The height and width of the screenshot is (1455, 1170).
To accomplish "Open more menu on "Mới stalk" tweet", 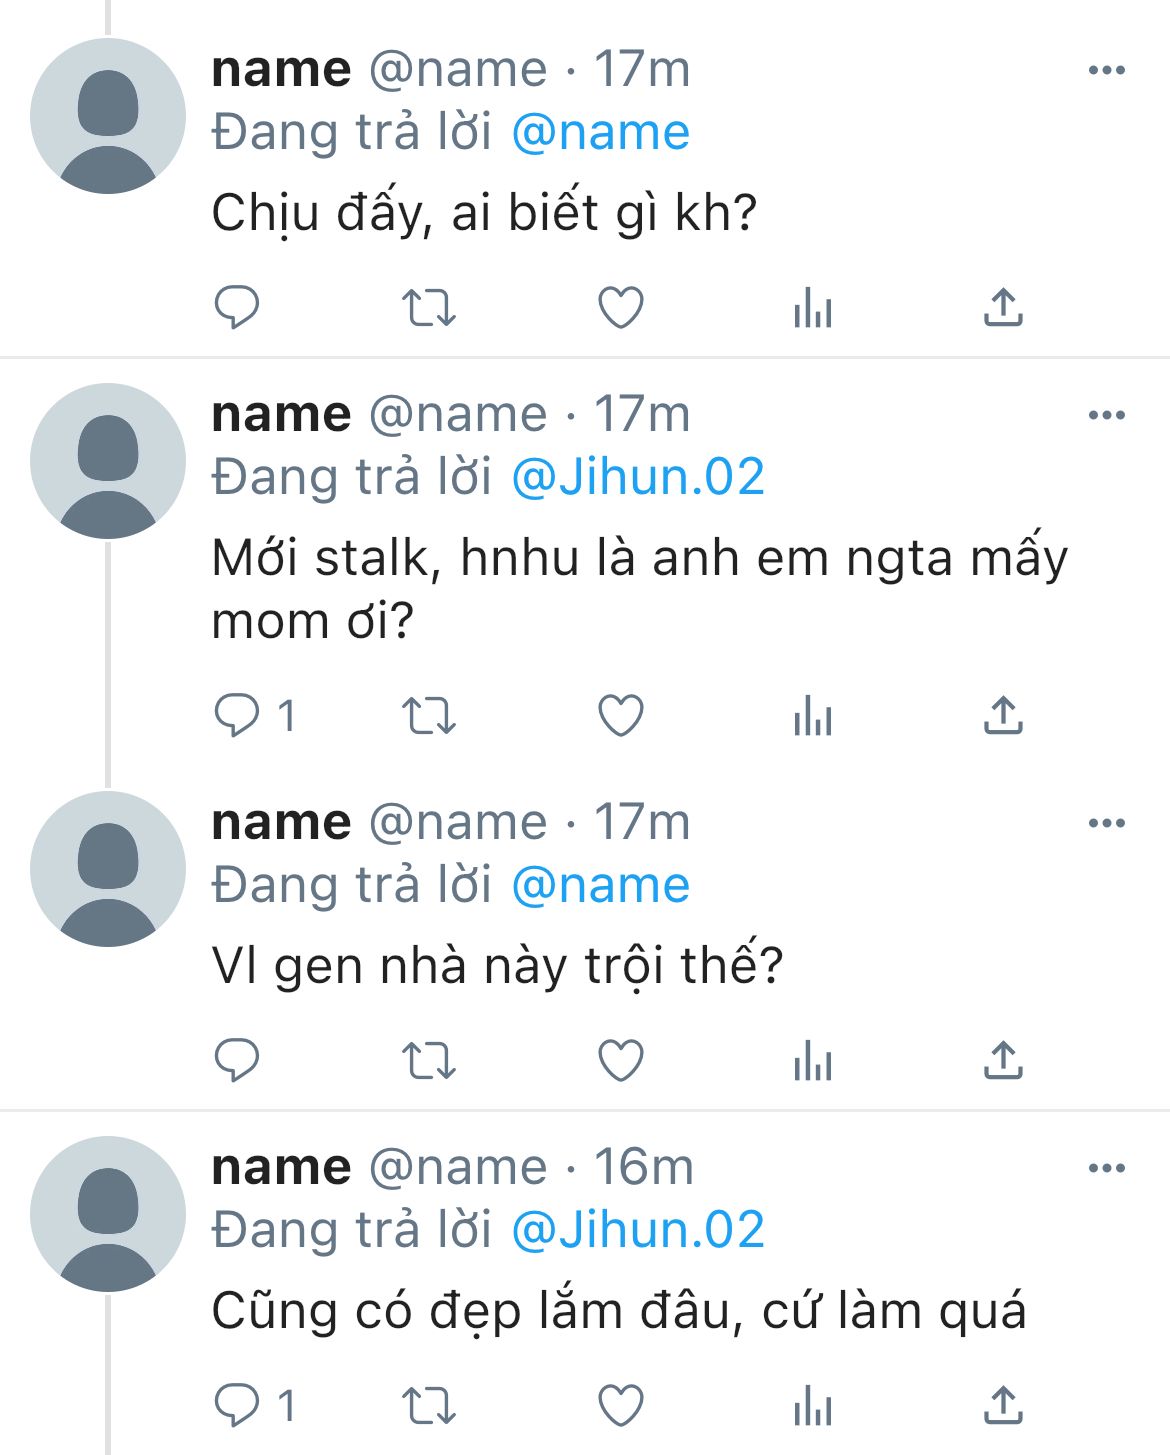I will (x=1106, y=415).
